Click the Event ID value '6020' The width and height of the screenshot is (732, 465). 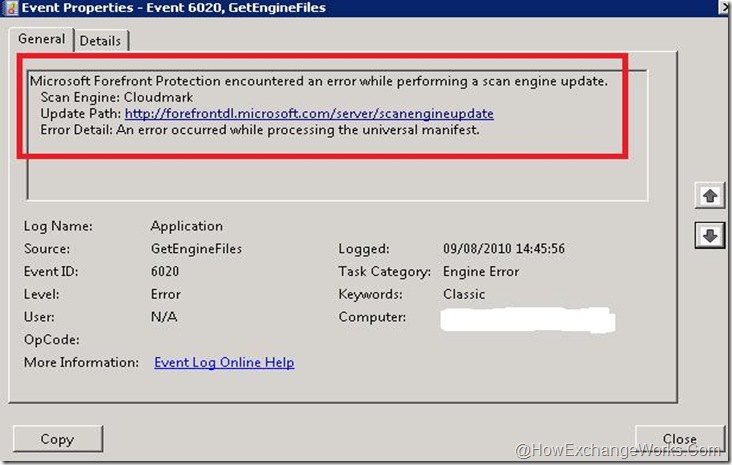click(165, 271)
